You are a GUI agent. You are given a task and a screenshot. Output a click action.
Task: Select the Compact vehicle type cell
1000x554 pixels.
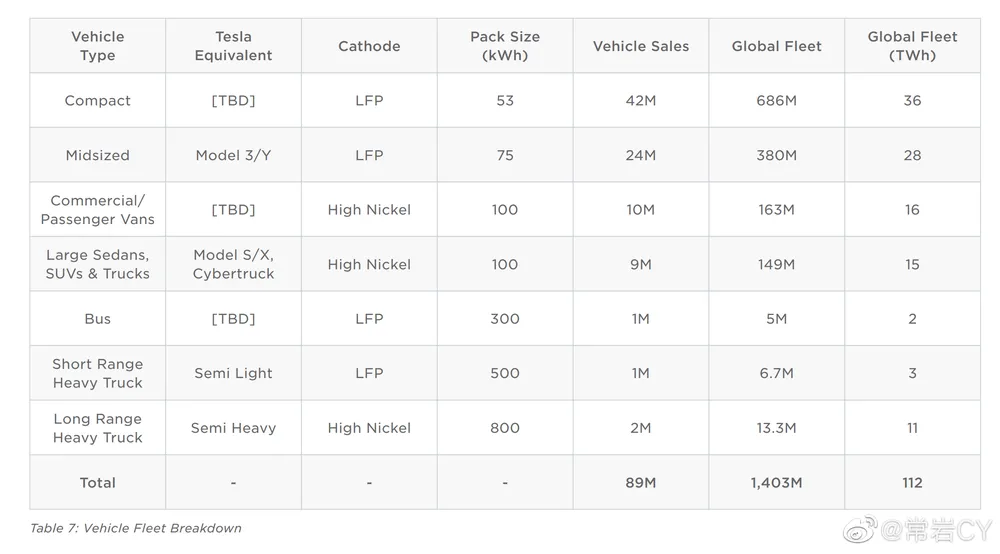98,101
